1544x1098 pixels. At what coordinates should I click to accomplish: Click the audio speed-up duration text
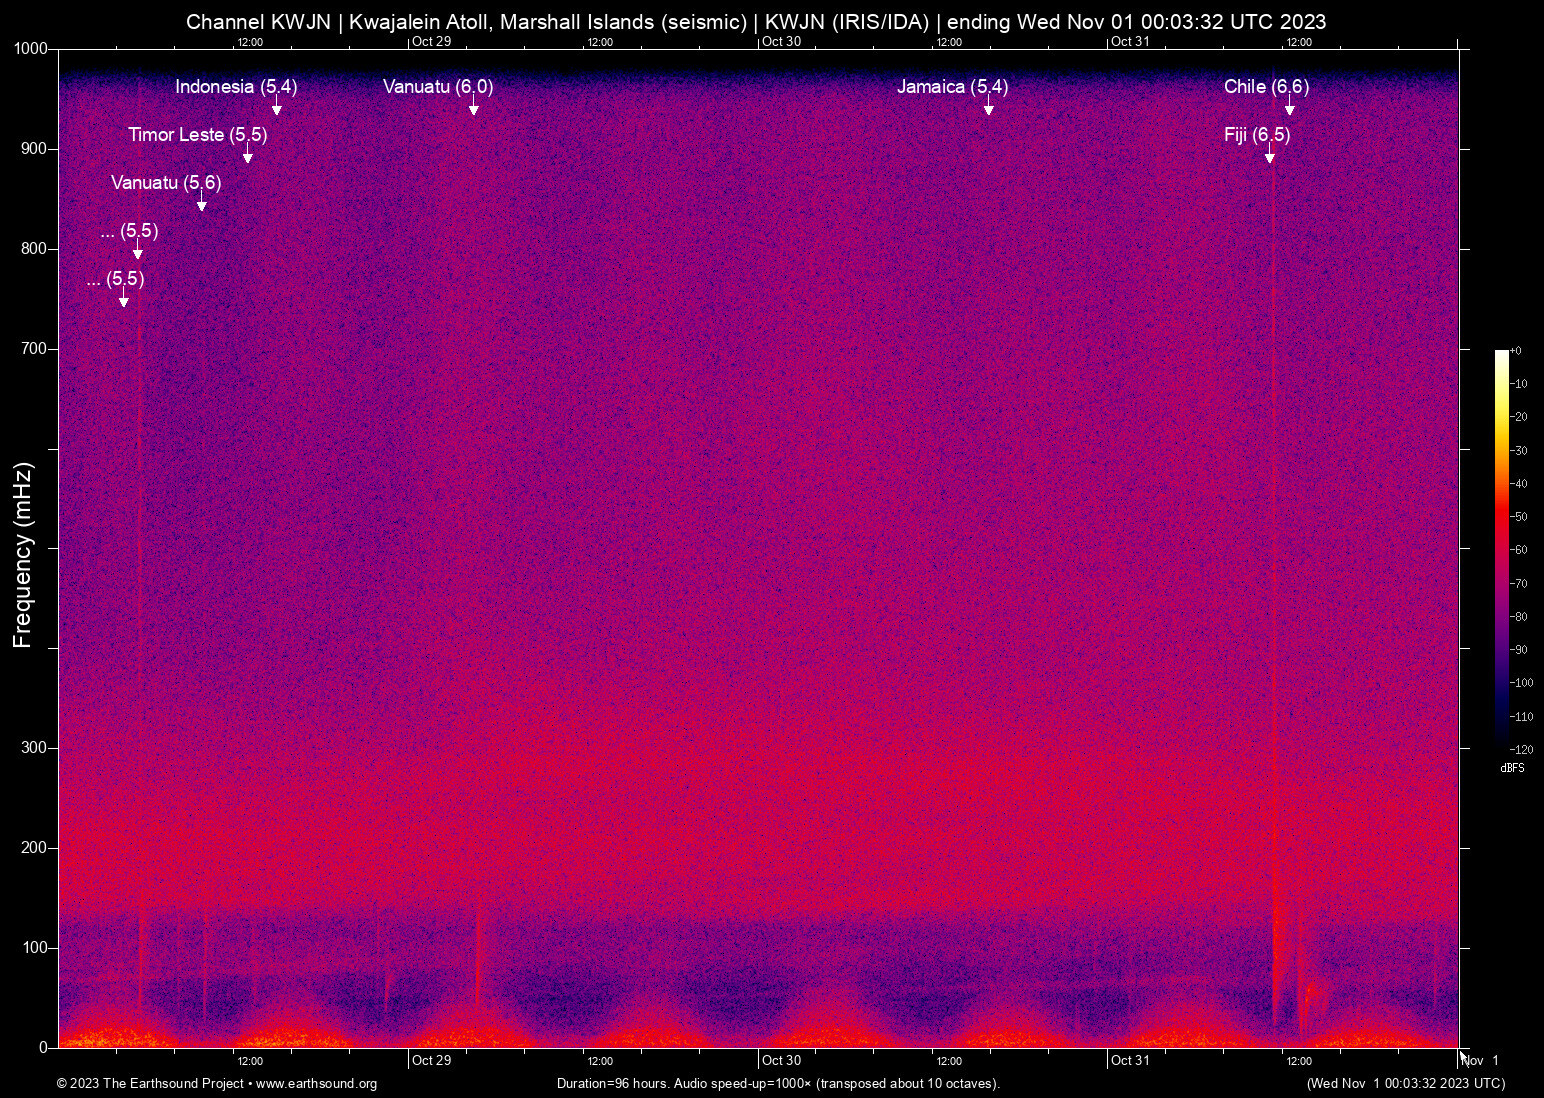tap(777, 1084)
